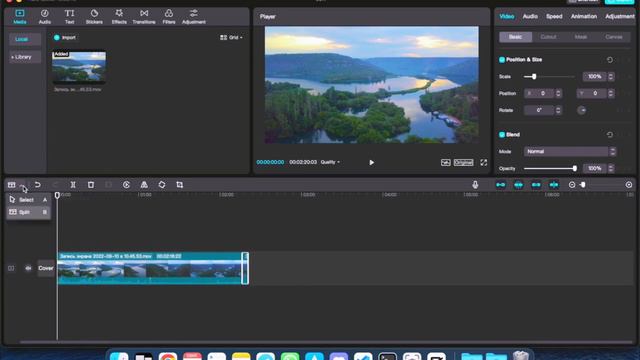This screenshot has width=640, height=360.
Task: Click the Cover button on track
Action: [46, 268]
